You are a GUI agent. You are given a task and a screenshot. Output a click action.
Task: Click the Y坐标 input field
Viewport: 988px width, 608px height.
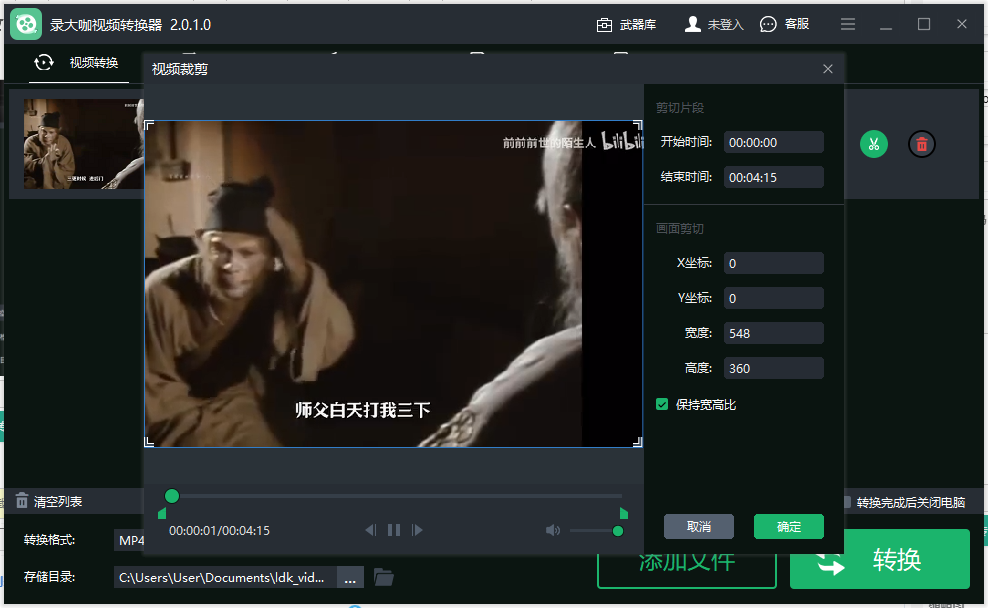click(773, 298)
